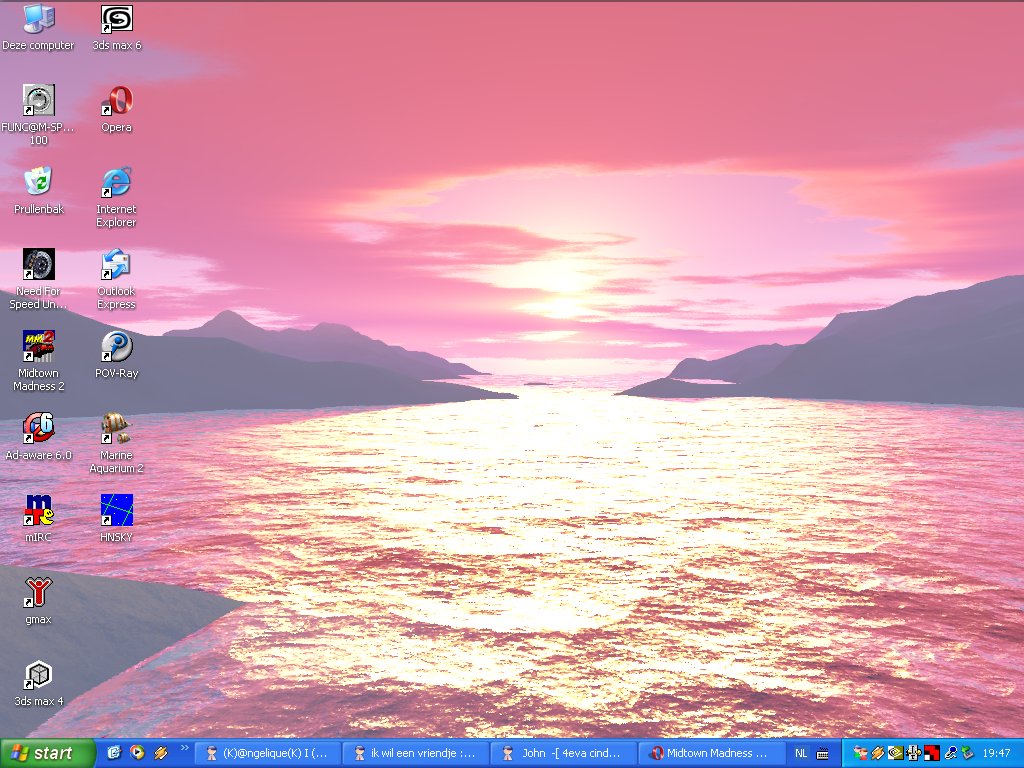Open the Prullenbak recycle bin
The width and height of the screenshot is (1024, 768).
coord(39,183)
